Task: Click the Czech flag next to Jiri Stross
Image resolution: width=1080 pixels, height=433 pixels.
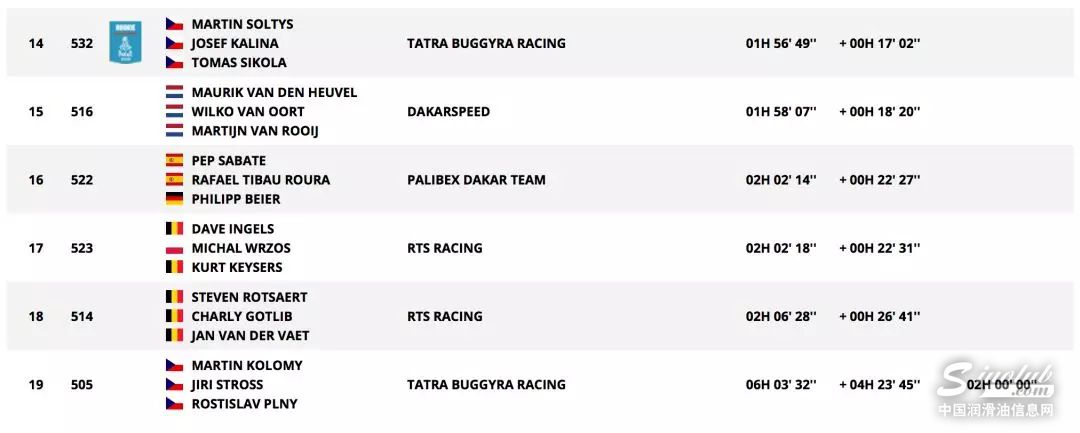Action: 174,384
